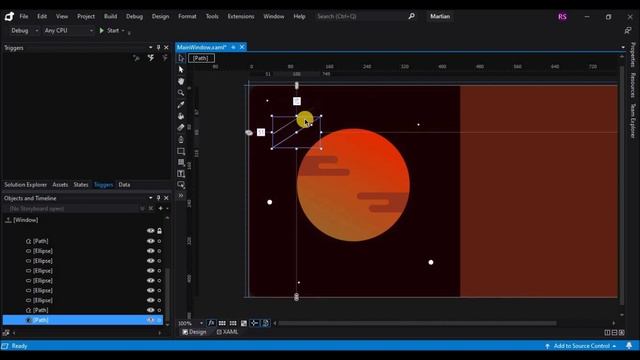
Task: Click the Live Share icon under account
Action: click(x=628, y=31)
